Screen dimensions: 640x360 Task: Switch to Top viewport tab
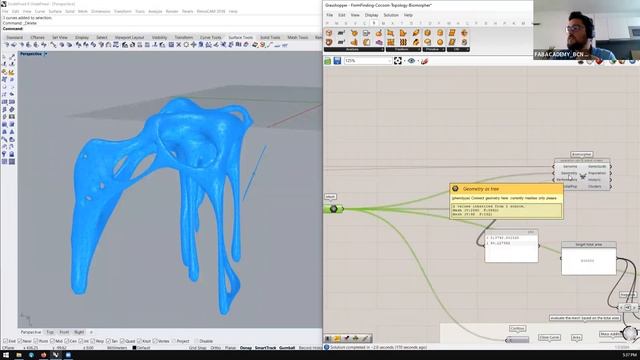(50, 332)
